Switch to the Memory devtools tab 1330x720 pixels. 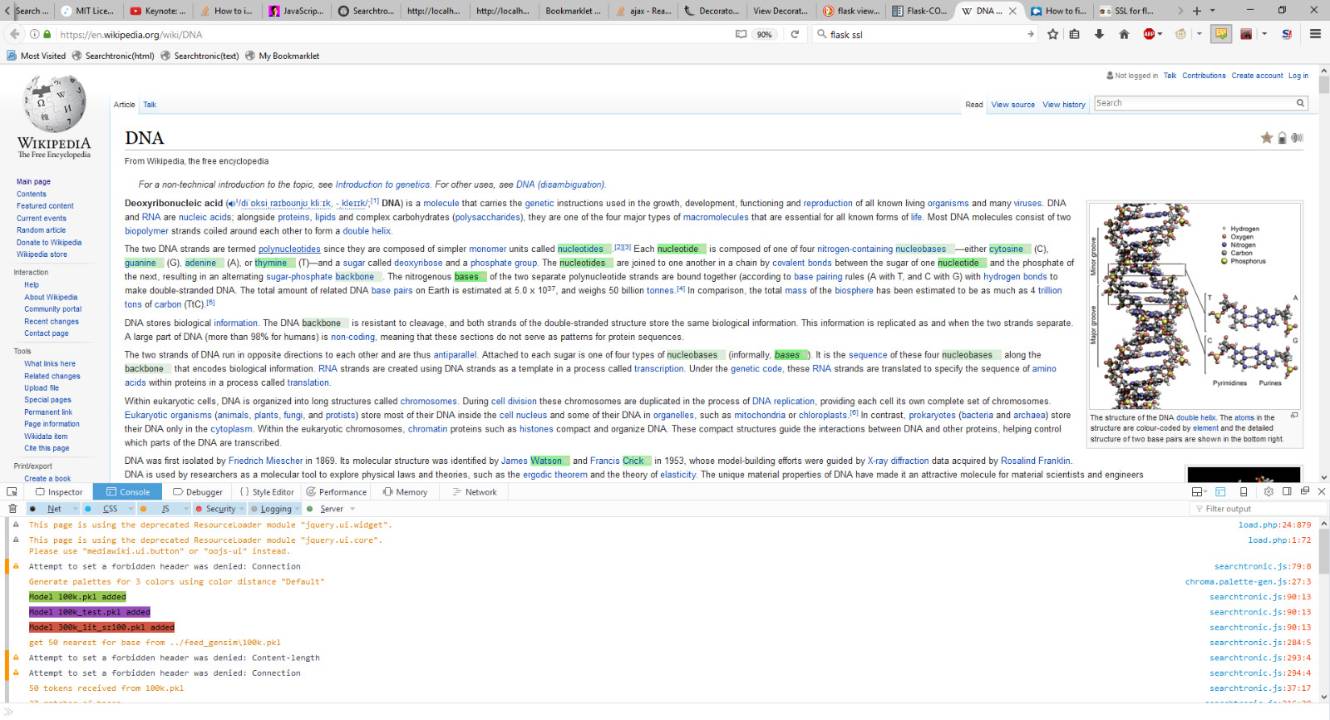pyautogui.click(x=405, y=492)
